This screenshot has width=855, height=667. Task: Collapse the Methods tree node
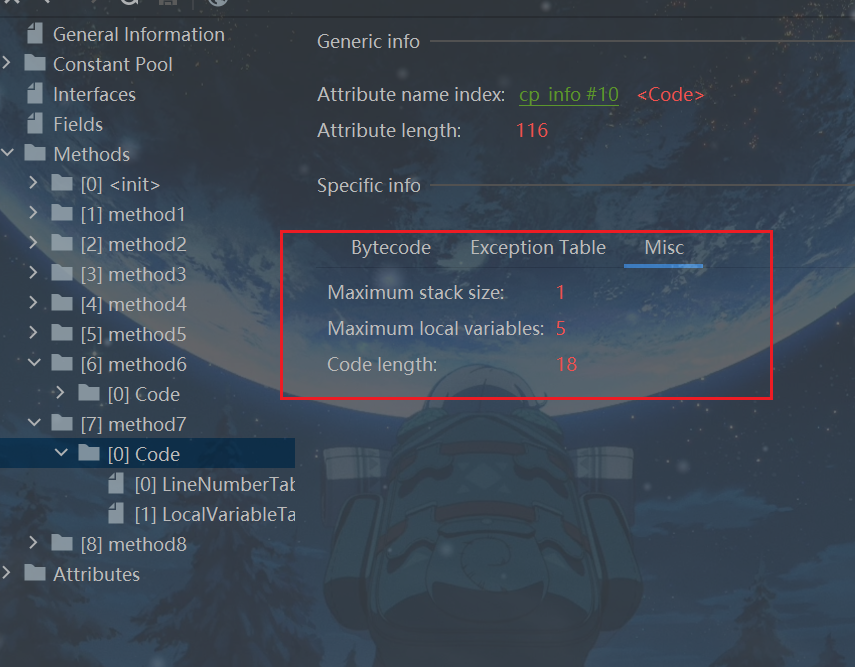[x=7, y=154]
